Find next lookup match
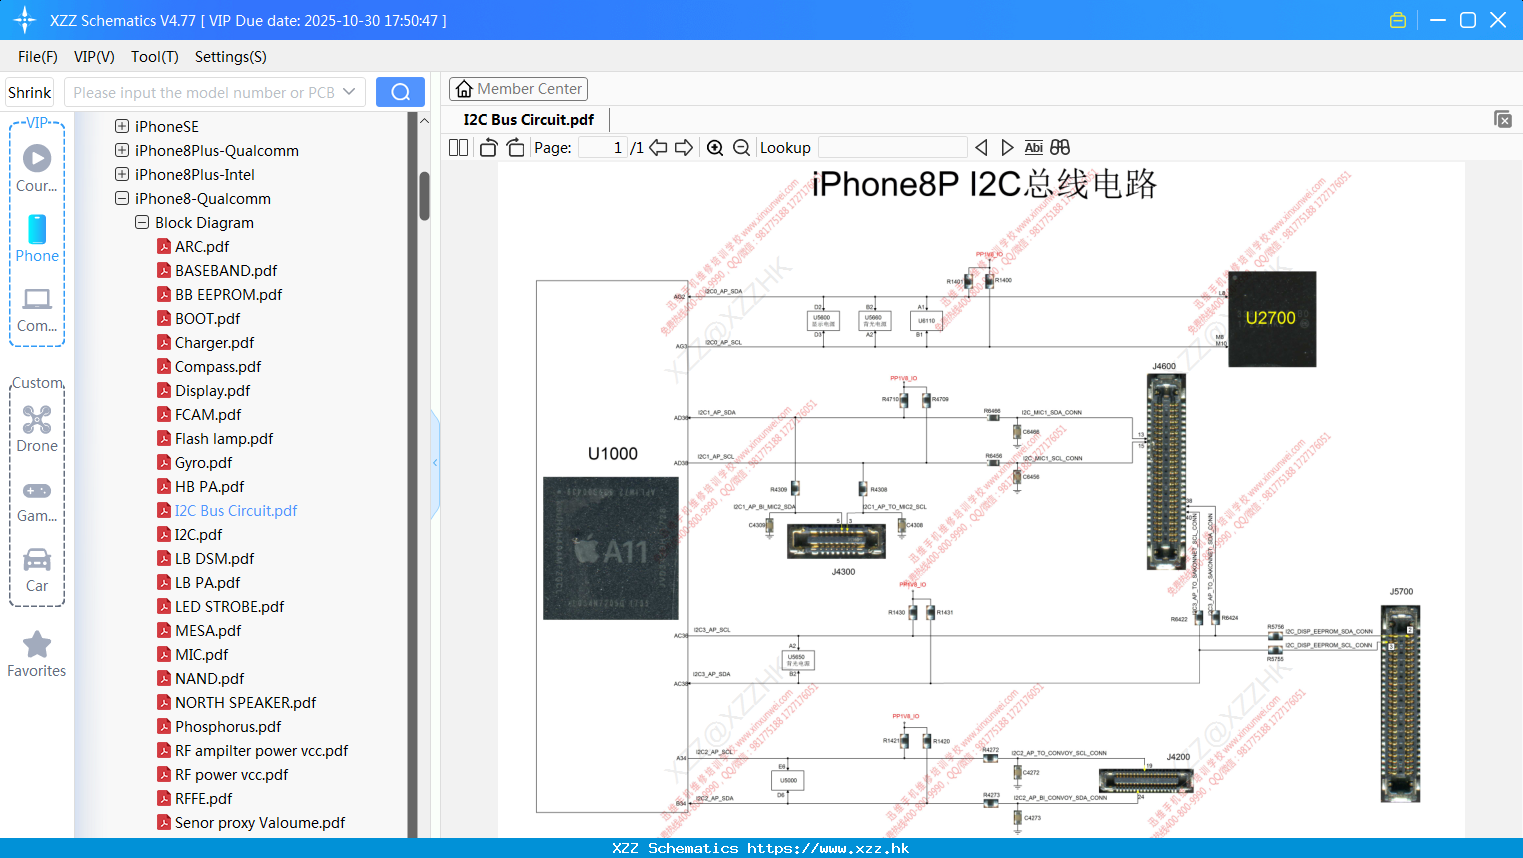This screenshot has height=858, width=1523. (1007, 148)
